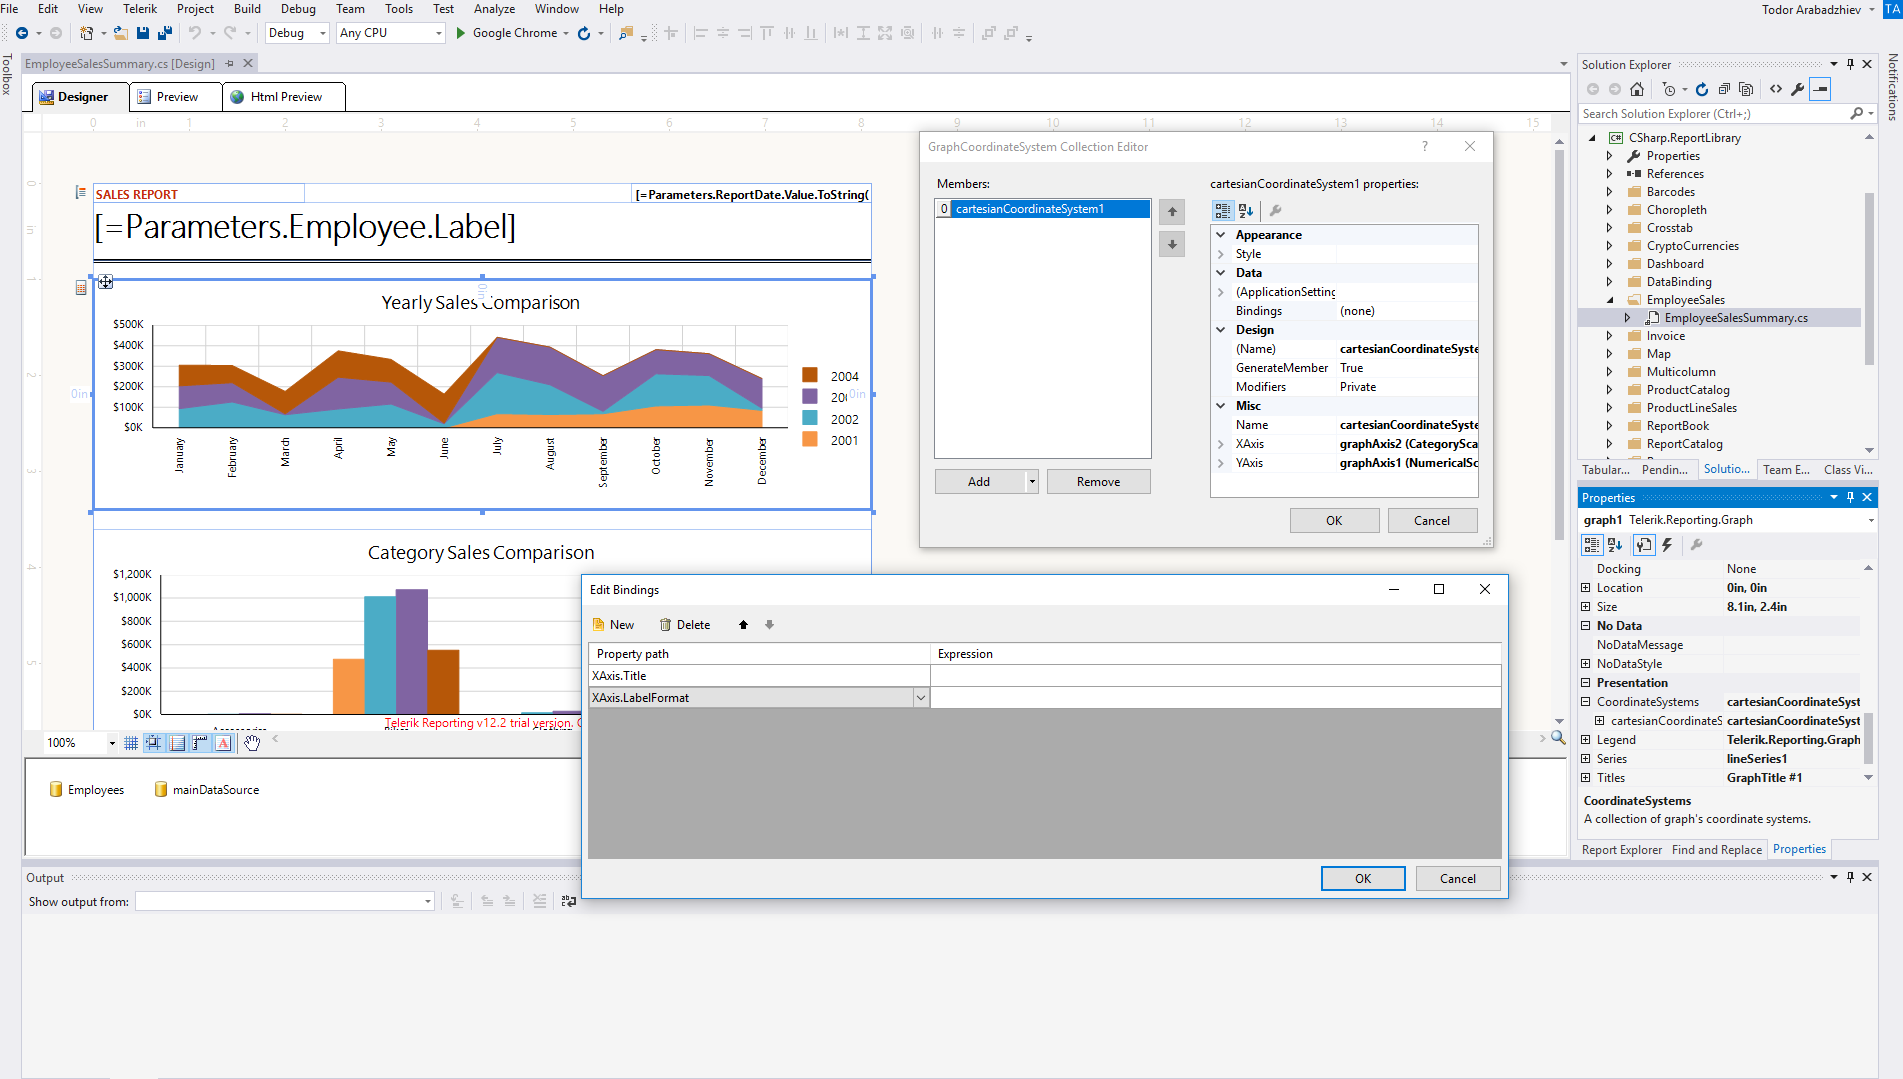Screen dimensions: 1903x1079
Task: Toggle alphabetical sort in Properties panel
Action: 1615,545
